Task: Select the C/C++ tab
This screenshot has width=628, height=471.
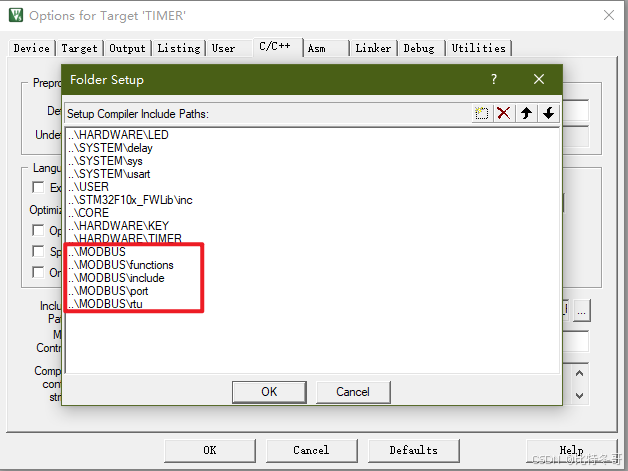Action: [x=278, y=47]
